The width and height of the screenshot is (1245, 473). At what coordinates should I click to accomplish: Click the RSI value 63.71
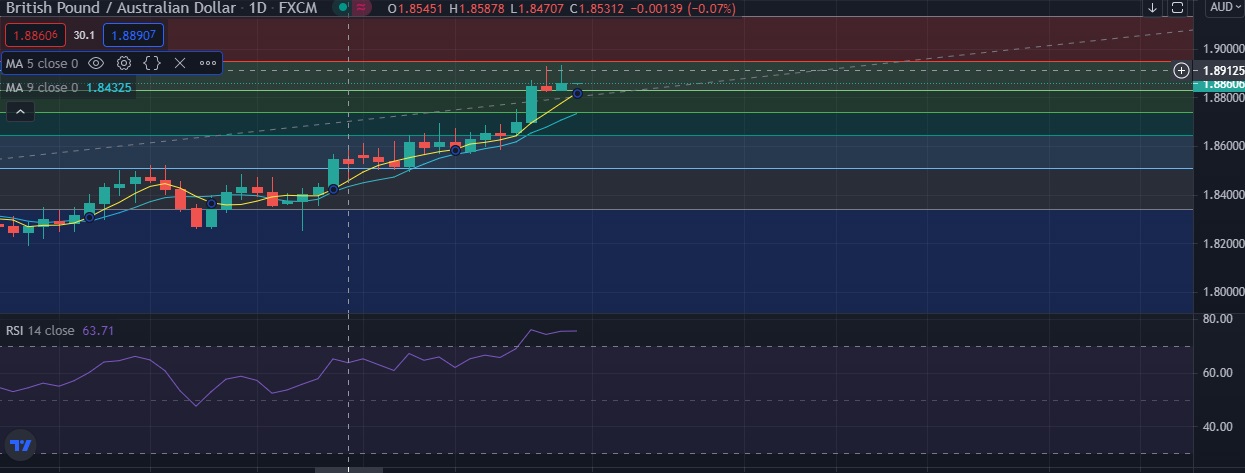[100, 330]
